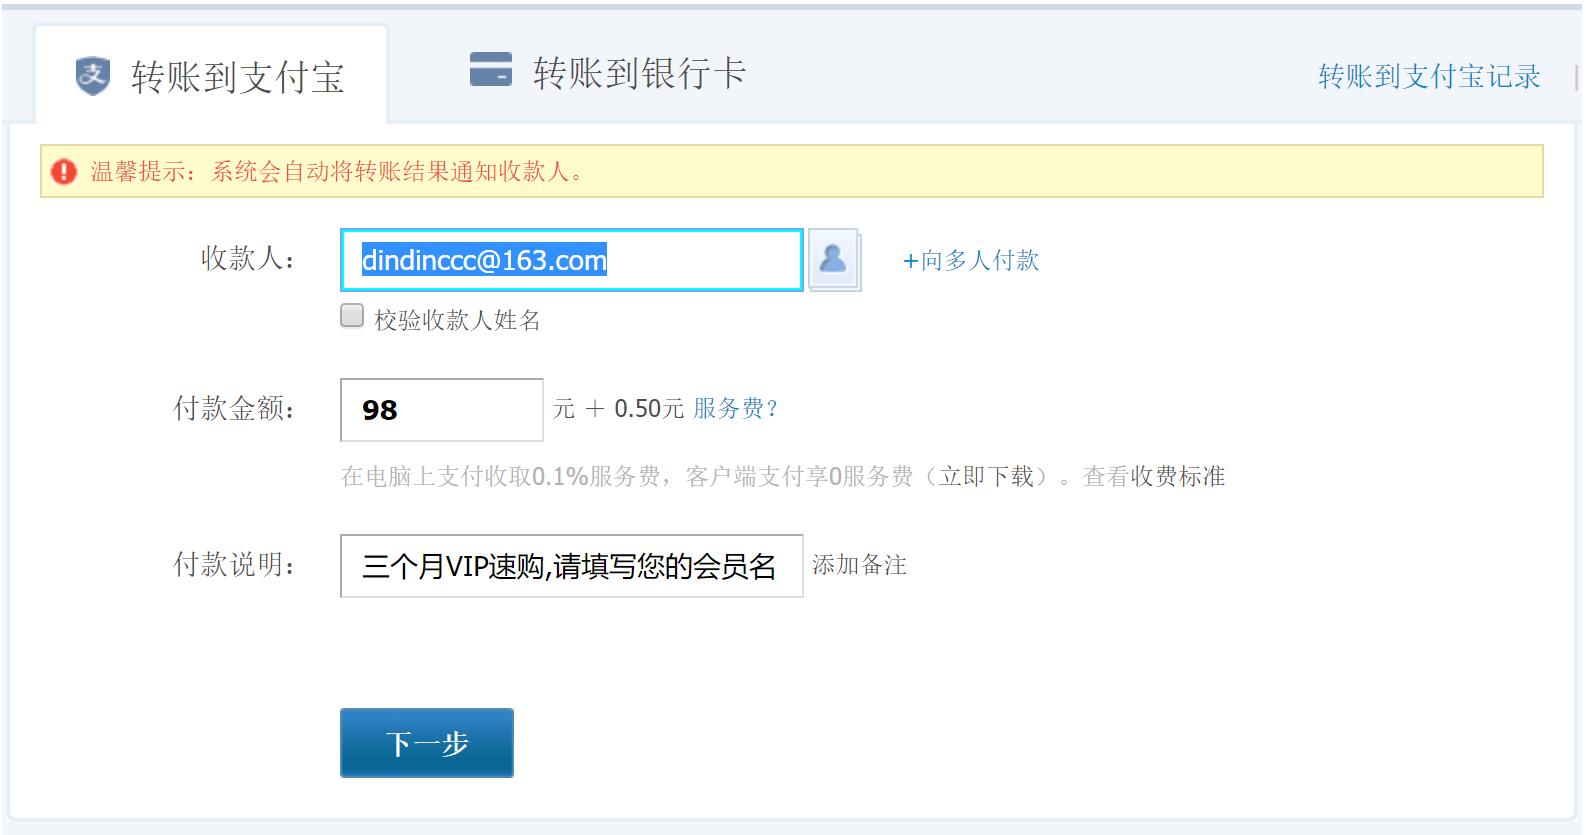1586x835 pixels.
Task: Click the +向多人付款 link
Action: pyautogui.click(x=970, y=261)
